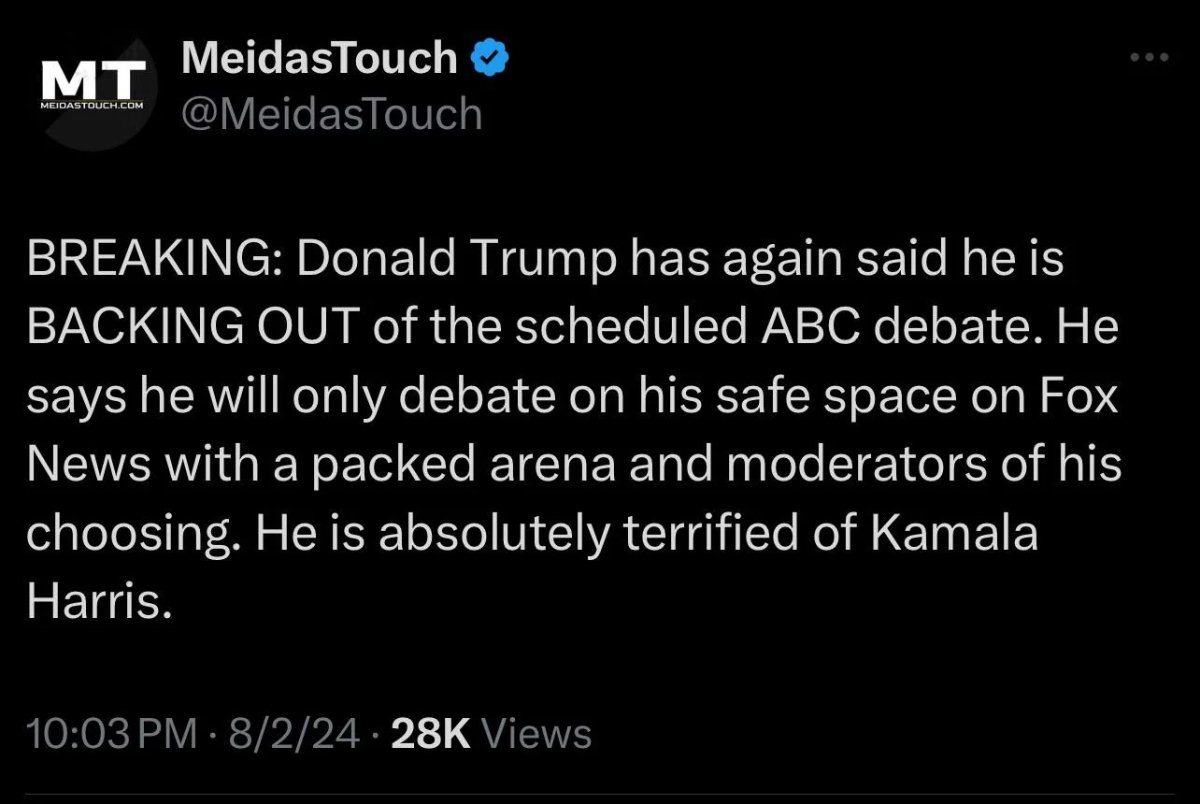The width and height of the screenshot is (1200, 804).
Task: Click the bold 28K view count
Action: [x=431, y=735]
